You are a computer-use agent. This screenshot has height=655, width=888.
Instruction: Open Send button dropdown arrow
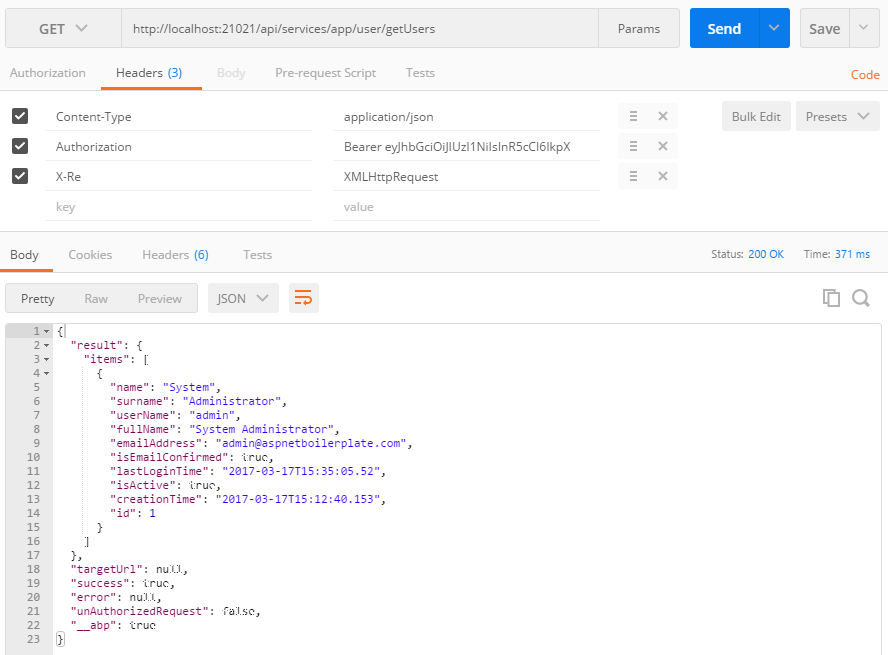point(774,28)
